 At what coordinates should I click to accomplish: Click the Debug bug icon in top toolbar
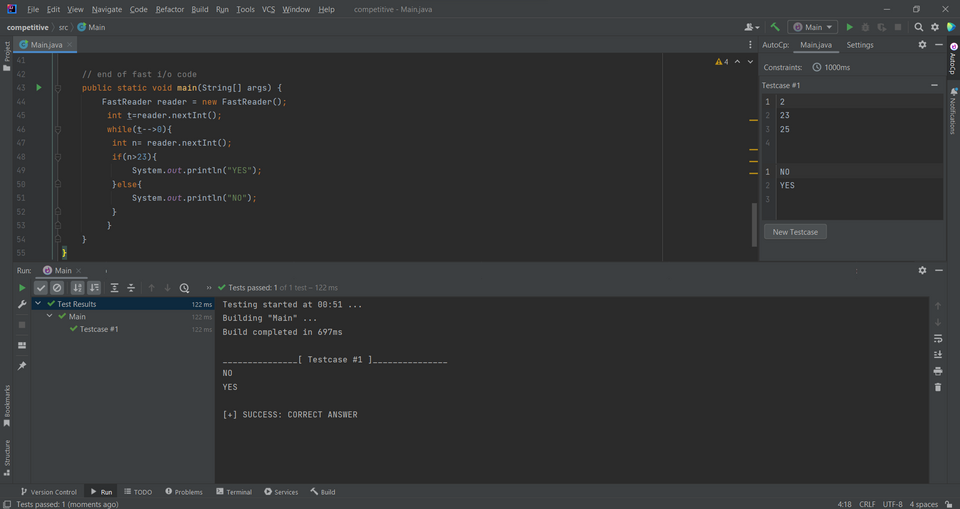866,27
